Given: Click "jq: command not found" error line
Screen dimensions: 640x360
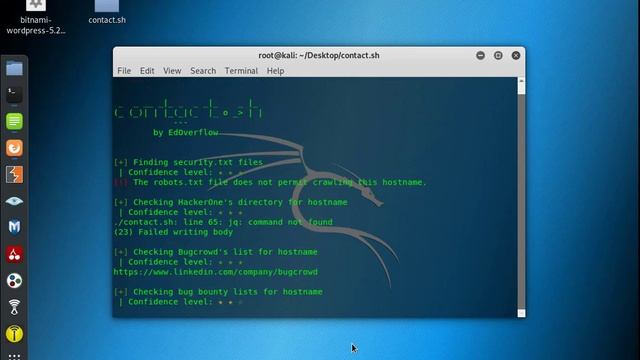Looking at the screenshot, I should coord(223,222).
